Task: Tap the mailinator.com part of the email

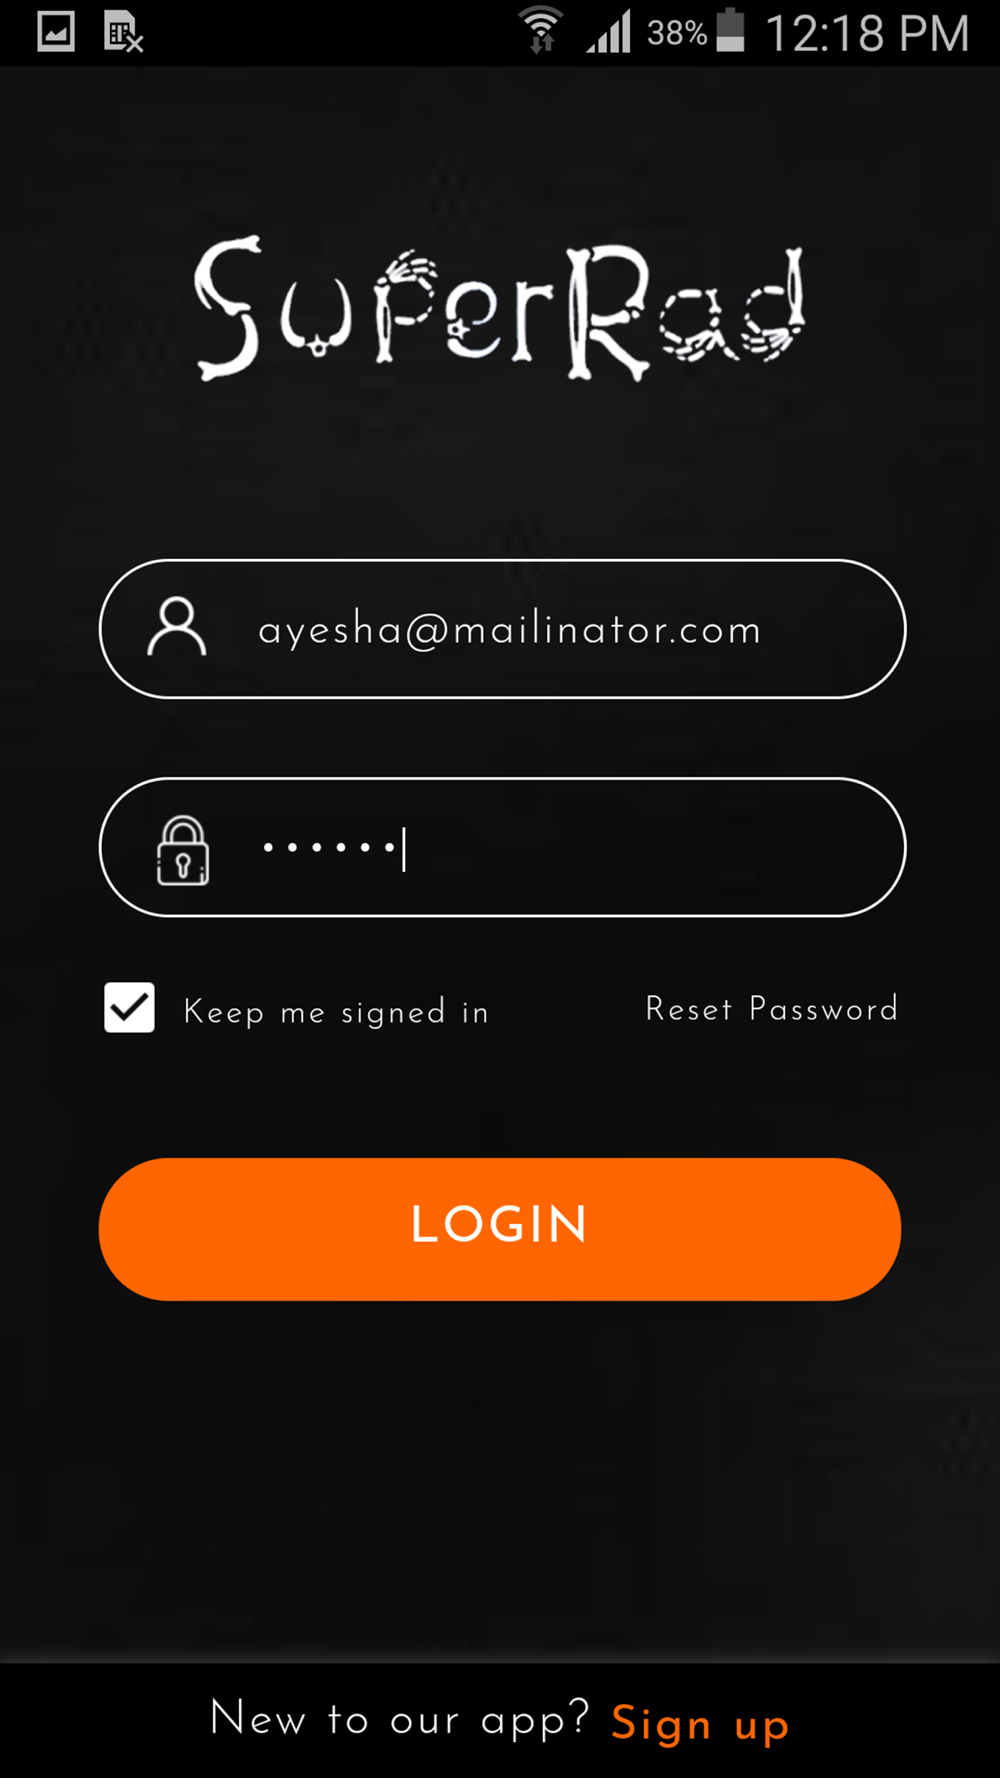Action: point(607,630)
